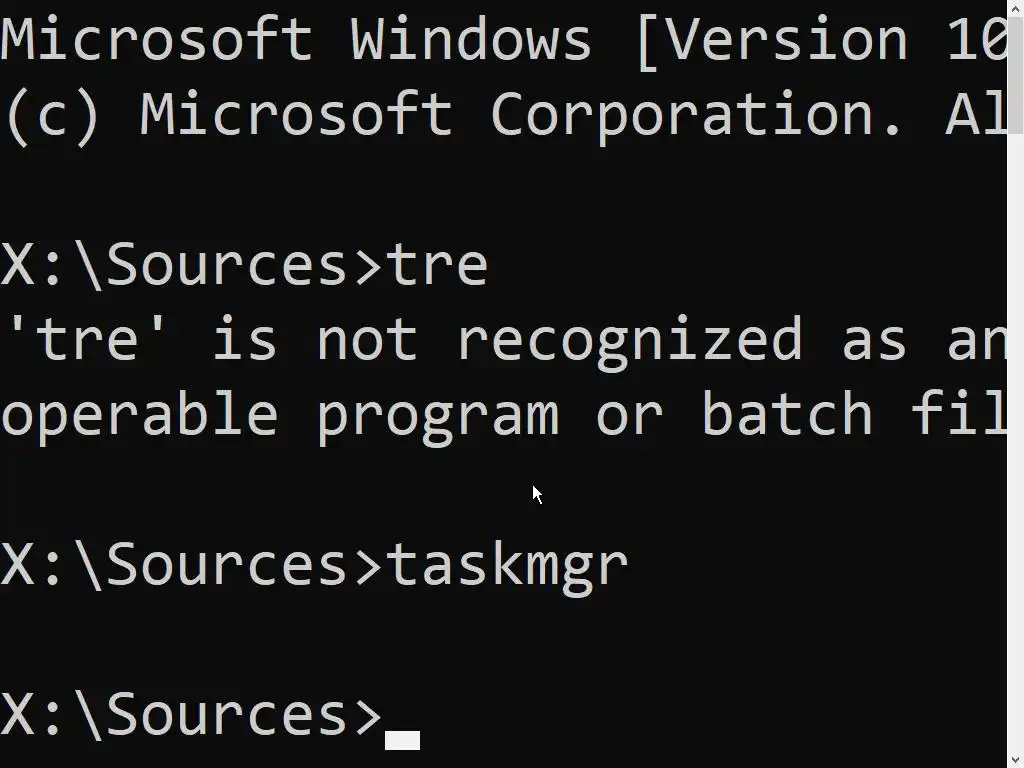The image size is (1024, 768).
Task: Click "Microsoft" in the copyright line
Action: pos(296,115)
